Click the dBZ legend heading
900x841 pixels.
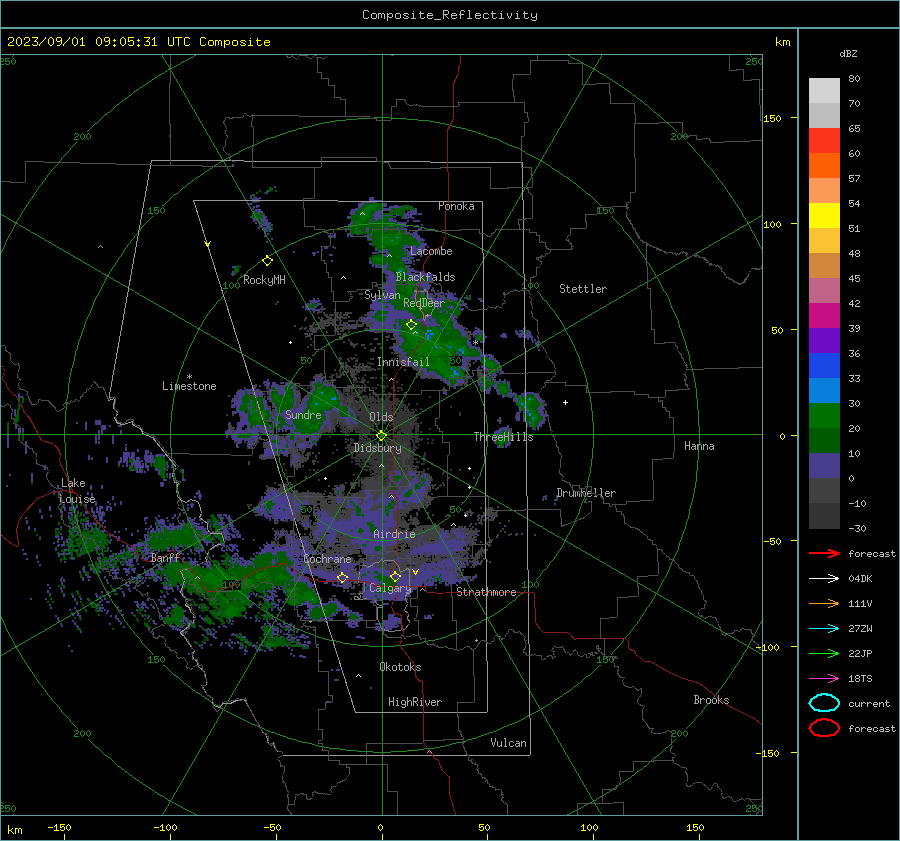[848, 53]
